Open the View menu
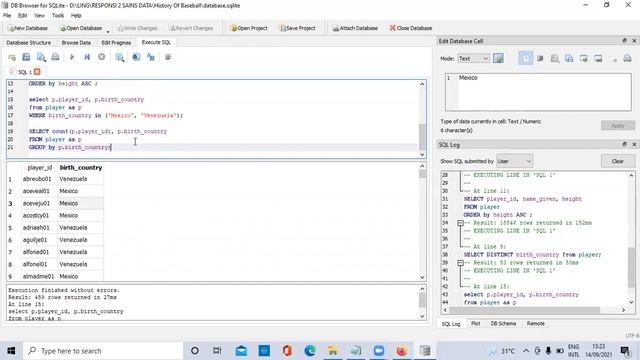Viewport: 640px width, 360px height. coord(40,16)
